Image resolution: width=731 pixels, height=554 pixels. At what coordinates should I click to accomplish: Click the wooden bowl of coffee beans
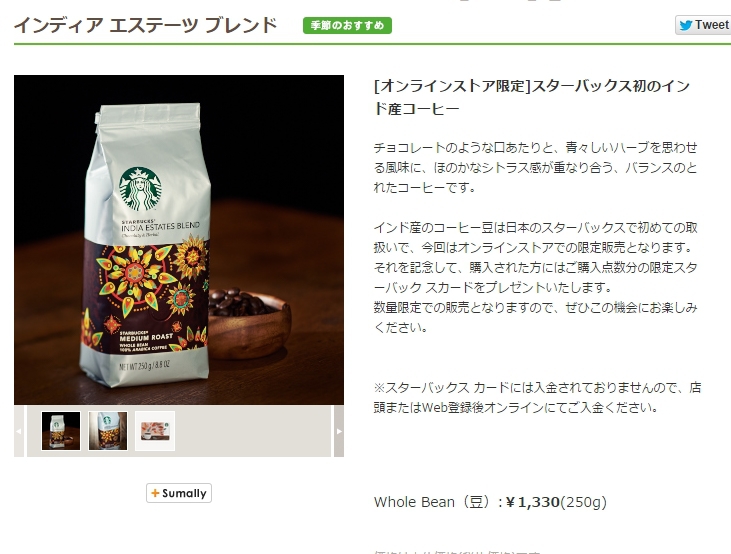coord(249,323)
